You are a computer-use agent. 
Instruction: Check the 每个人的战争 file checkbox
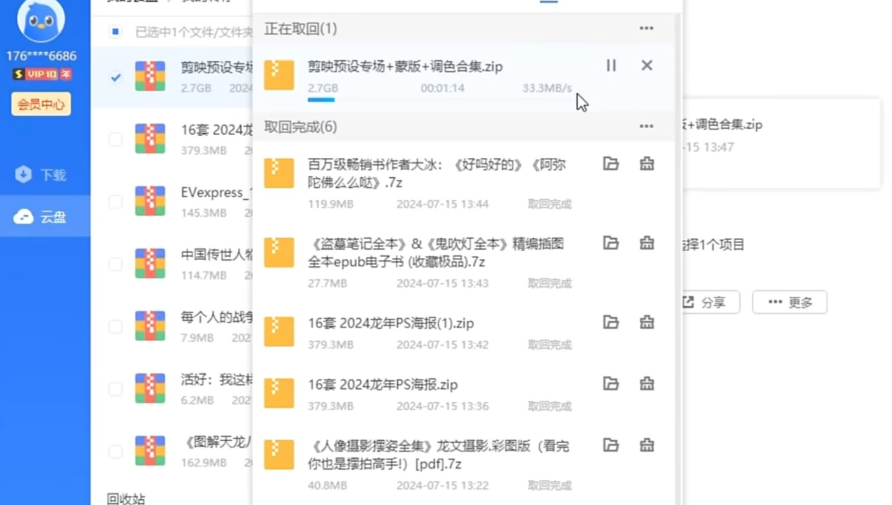tap(115, 327)
